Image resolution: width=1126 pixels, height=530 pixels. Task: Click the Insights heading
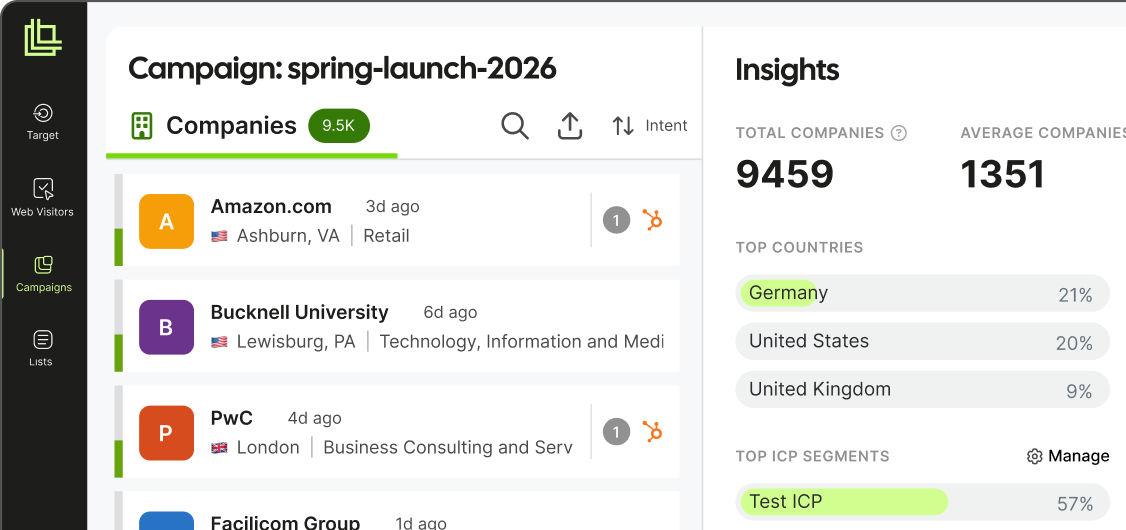click(x=787, y=70)
